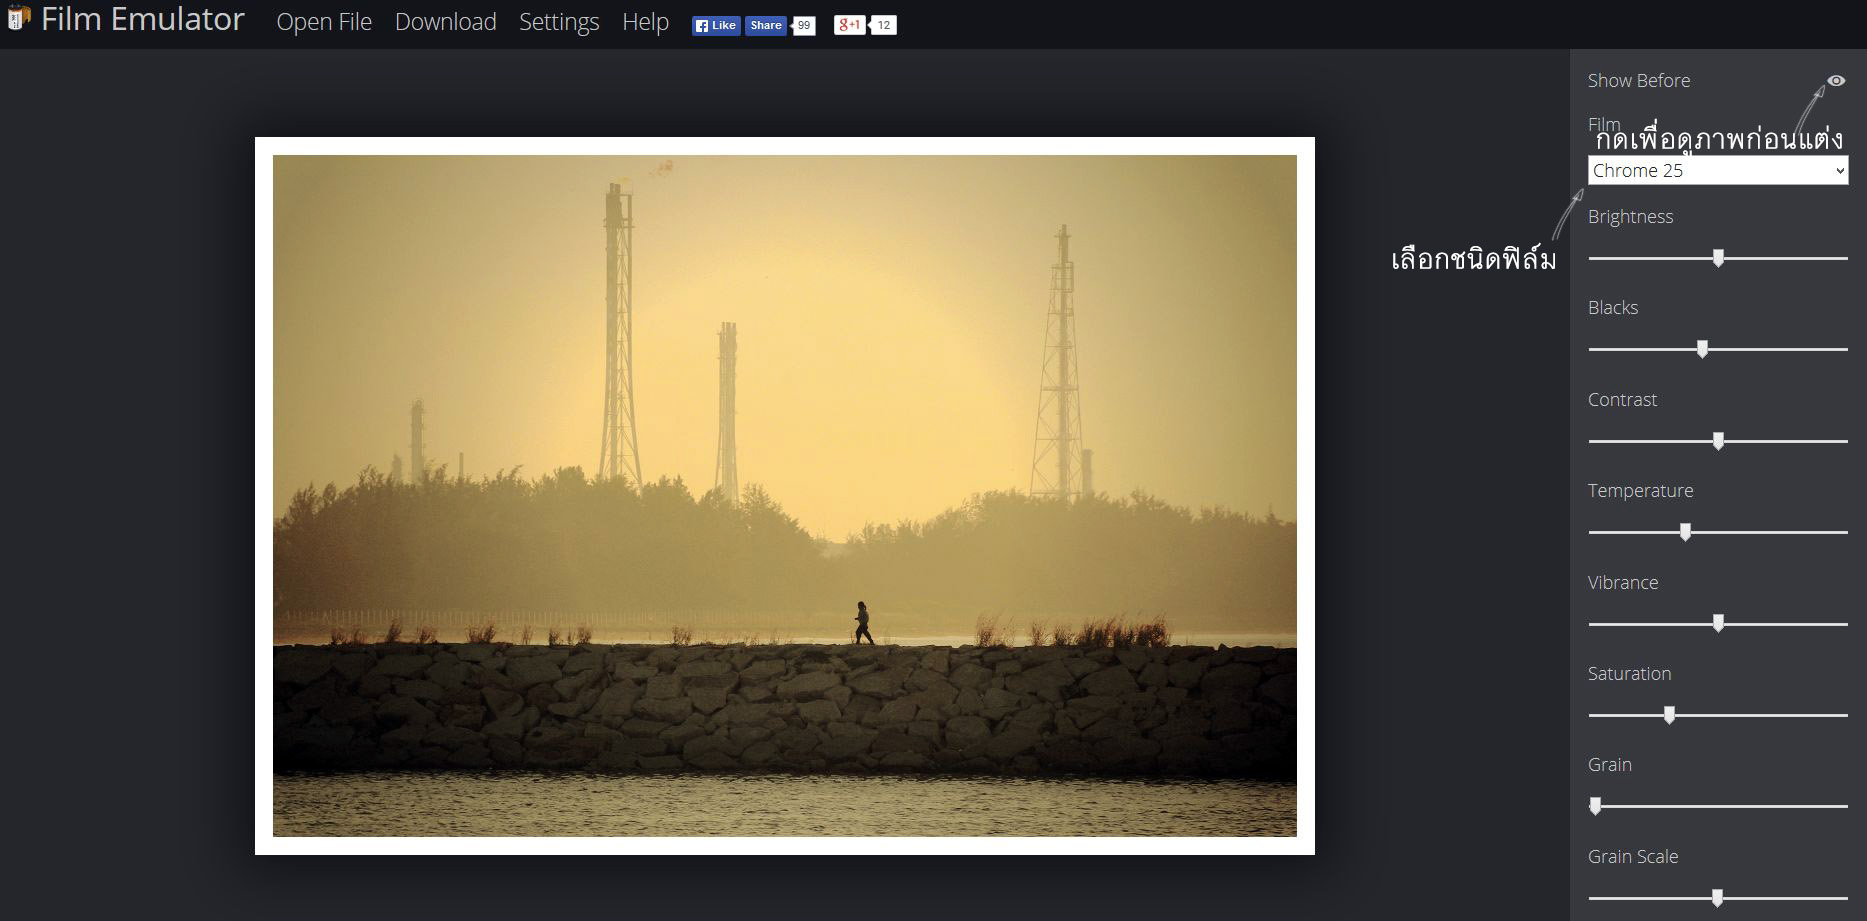Click the Temperature label
Screen dimensions: 1867x921
(x=1640, y=491)
